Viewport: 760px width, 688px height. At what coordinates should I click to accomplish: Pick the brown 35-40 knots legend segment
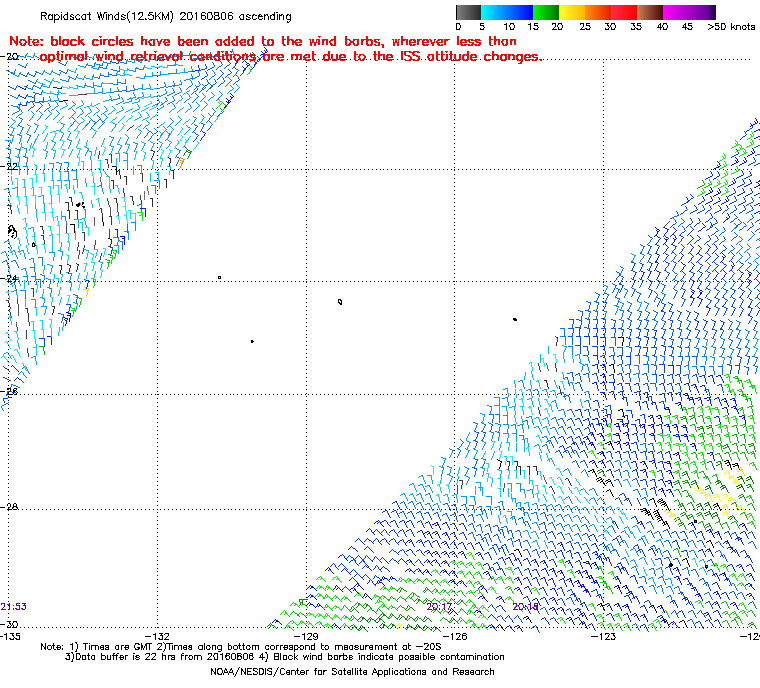point(650,13)
